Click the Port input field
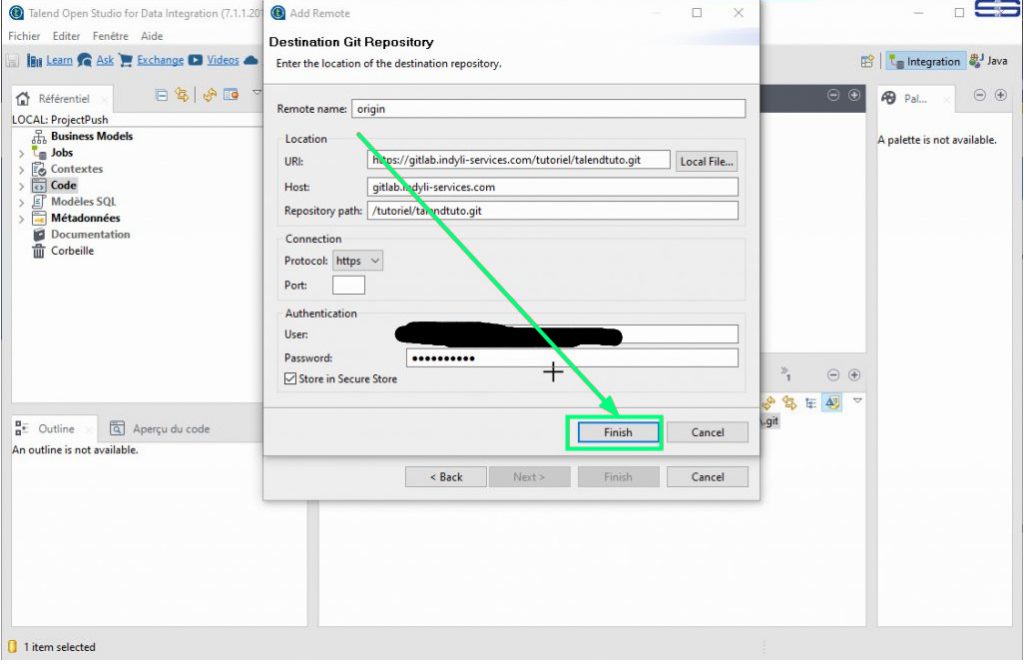 (x=349, y=285)
